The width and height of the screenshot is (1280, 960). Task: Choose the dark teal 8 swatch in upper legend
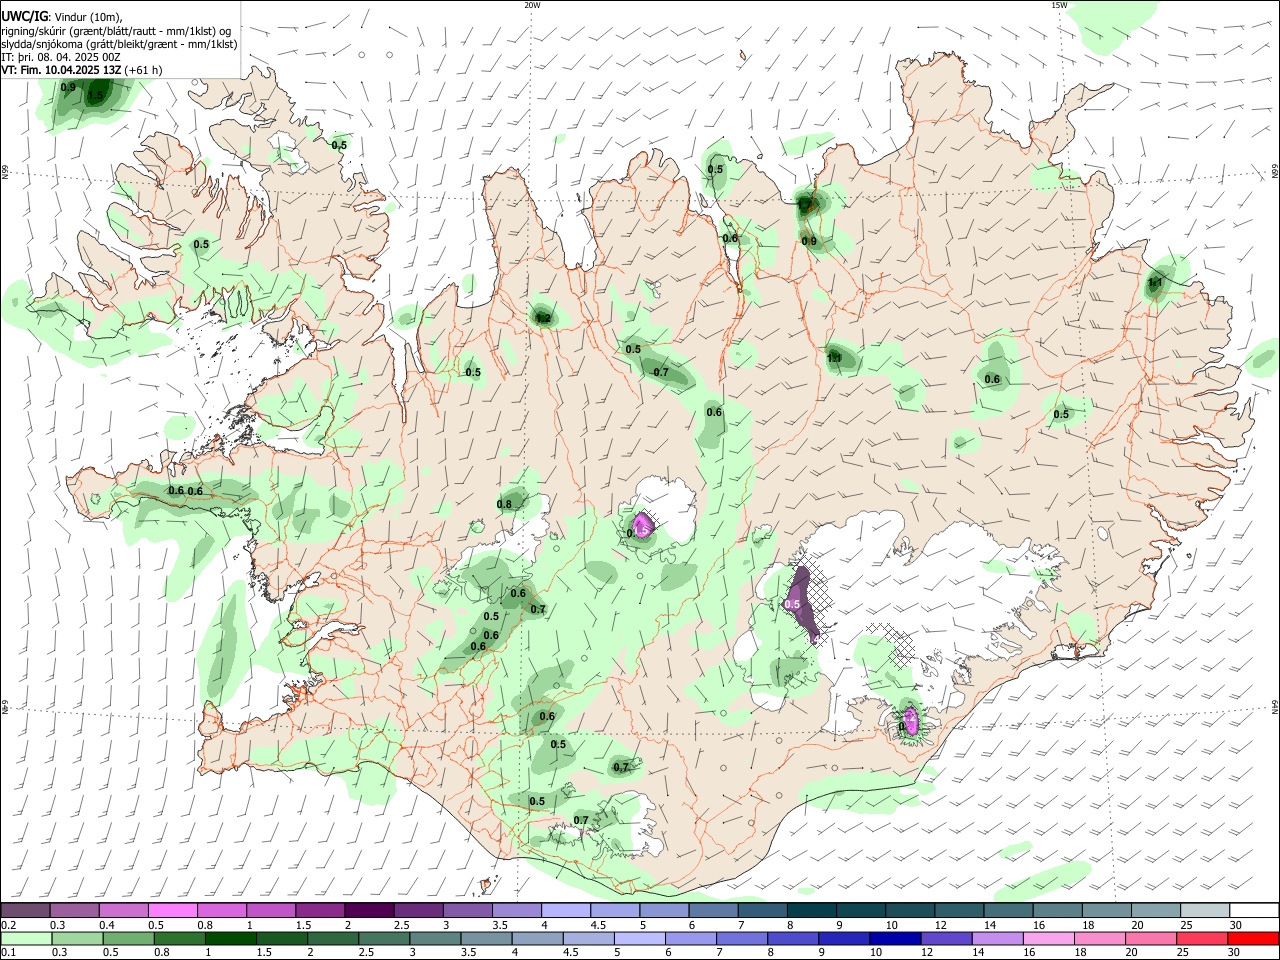[812, 911]
